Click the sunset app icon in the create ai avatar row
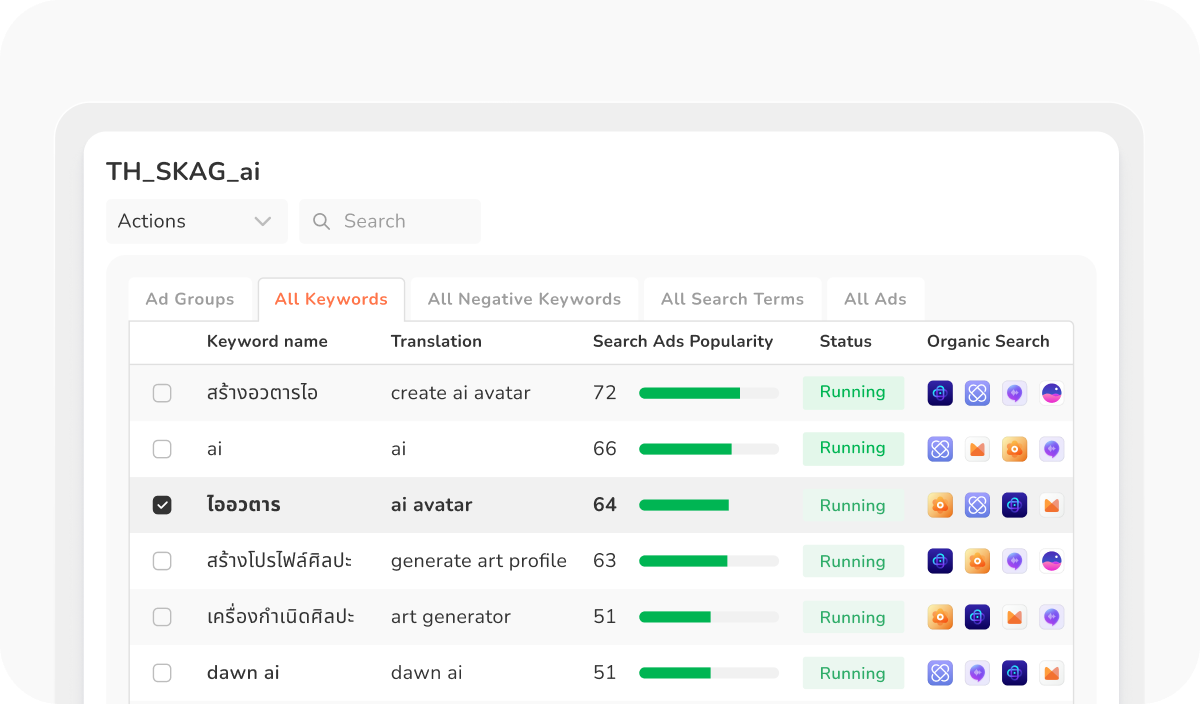 (x=1051, y=393)
